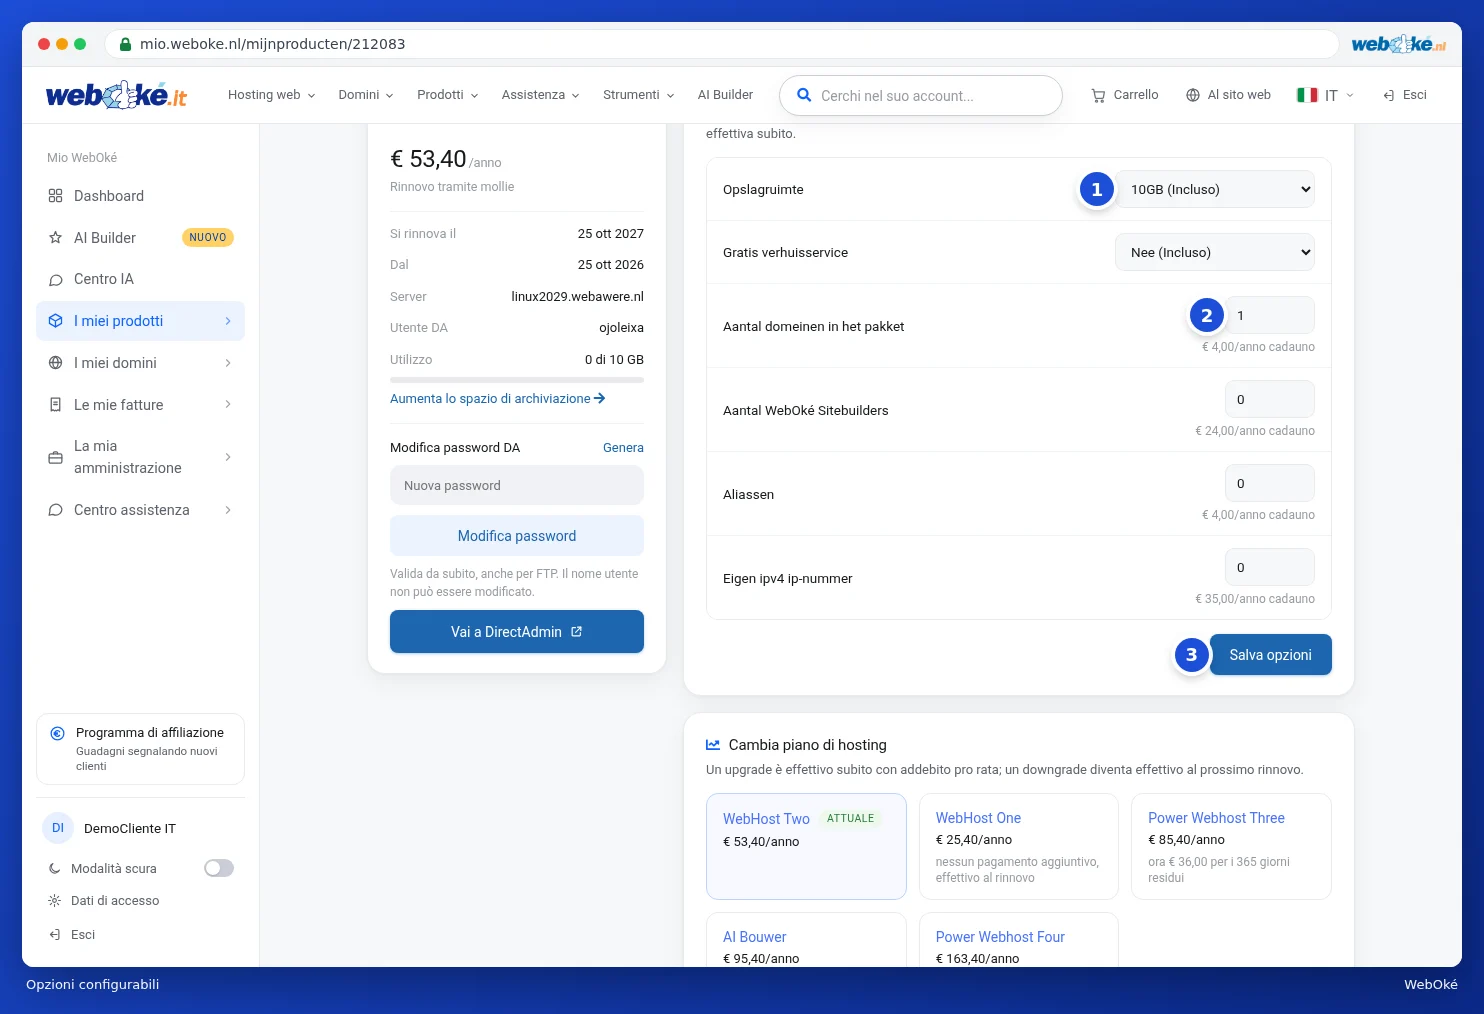Click Dati di accesso gear icon
The height and width of the screenshot is (1014, 1484).
click(55, 901)
